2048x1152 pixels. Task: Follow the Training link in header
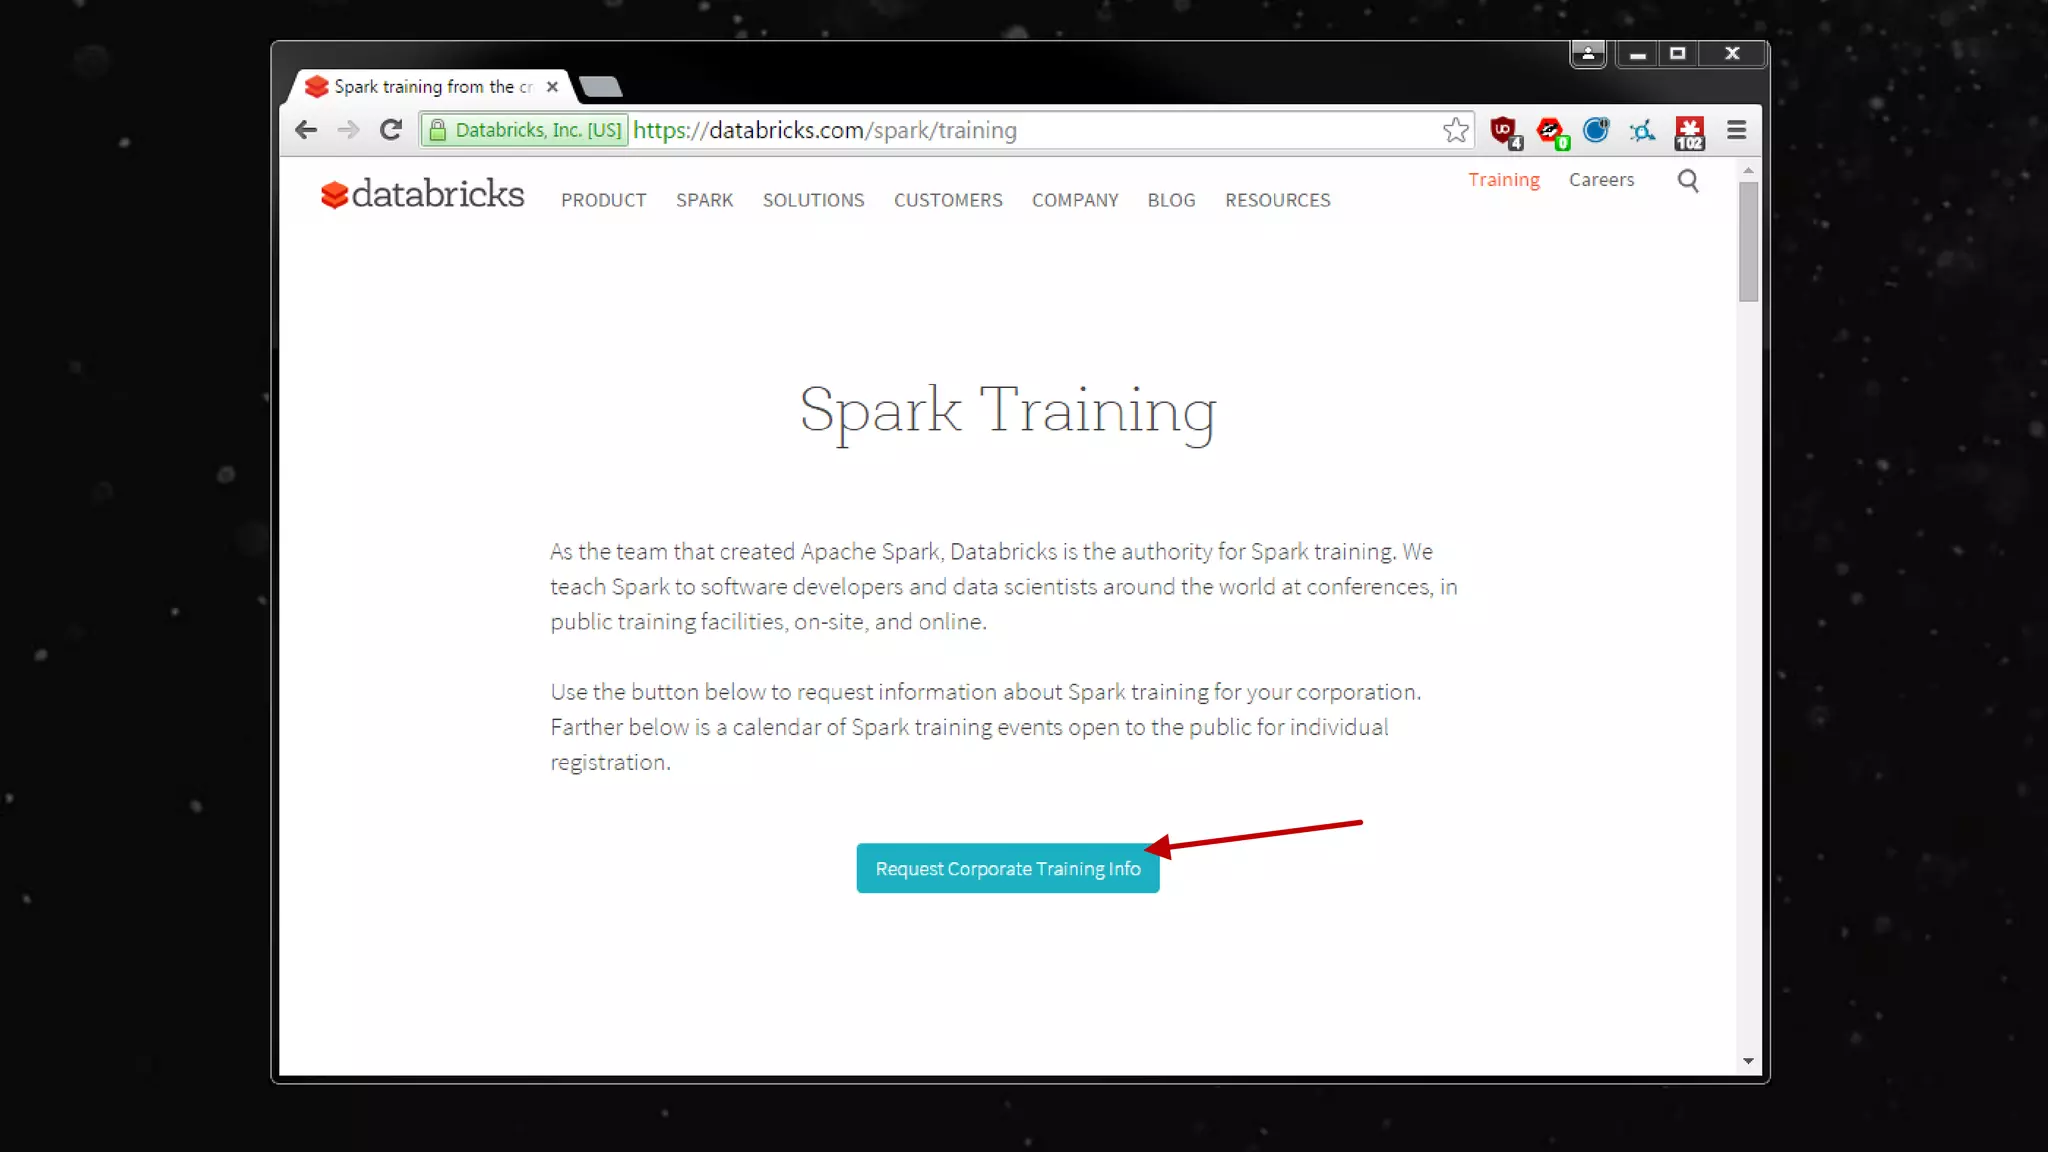point(1503,180)
